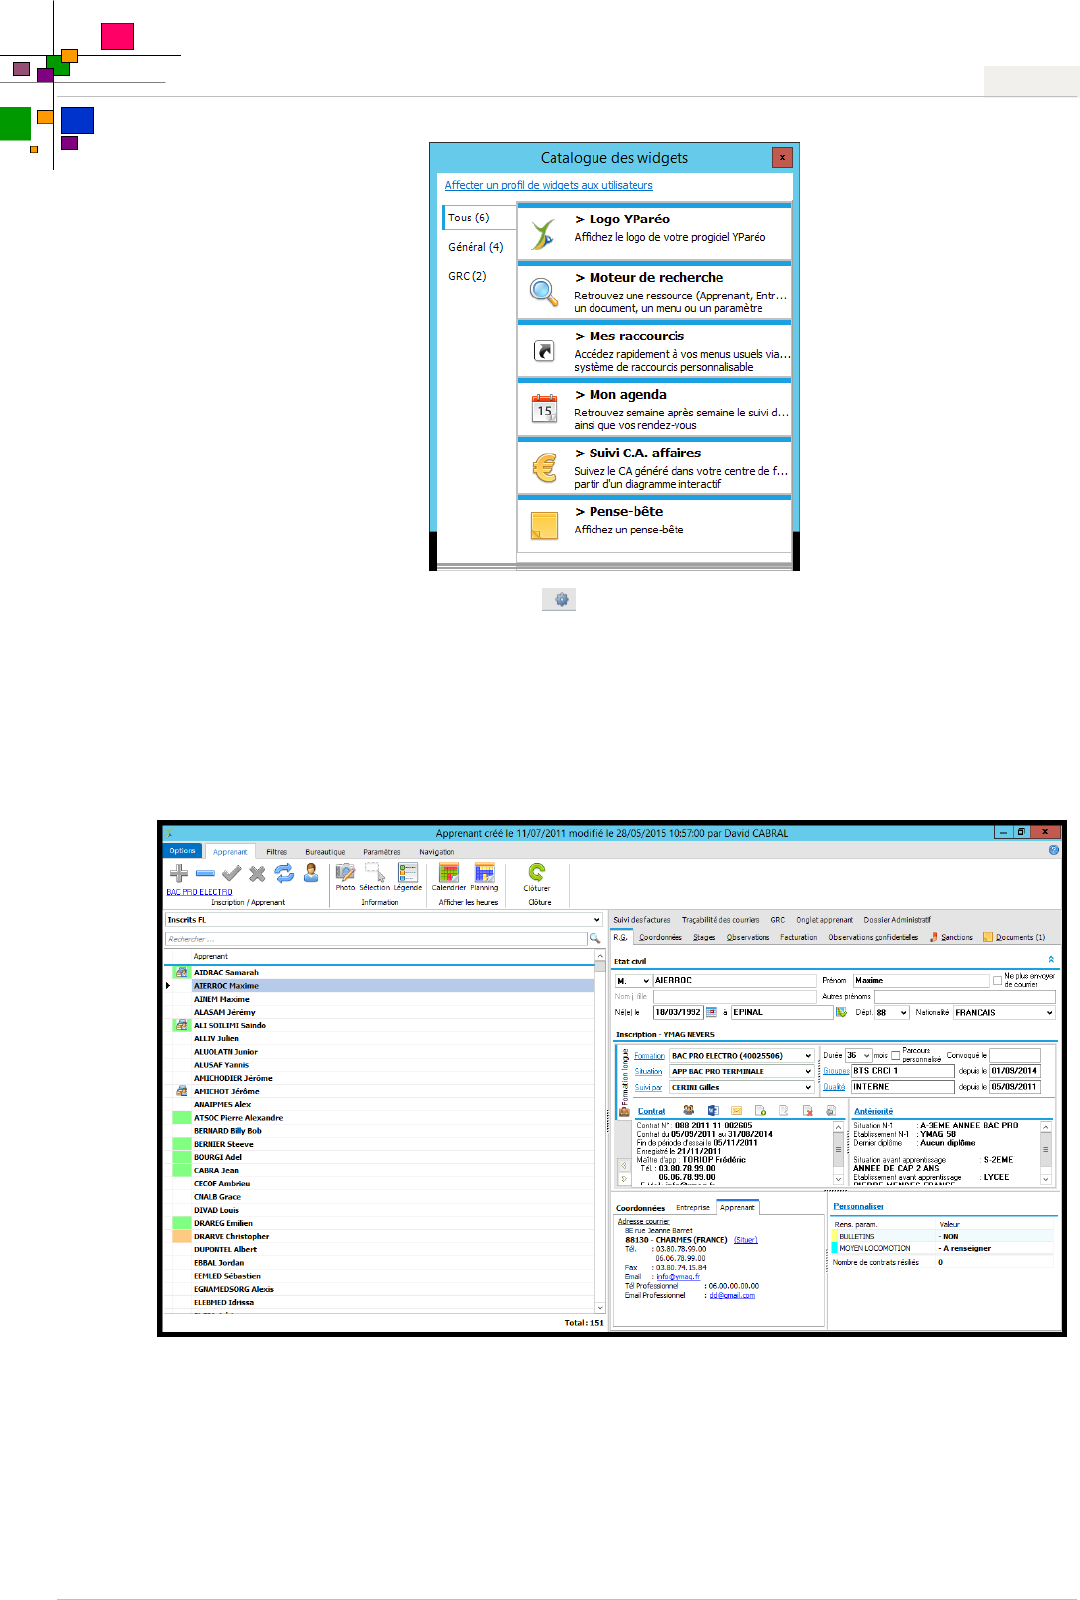Select the 'Général (4)' category in widget catalogue

(x=476, y=247)
